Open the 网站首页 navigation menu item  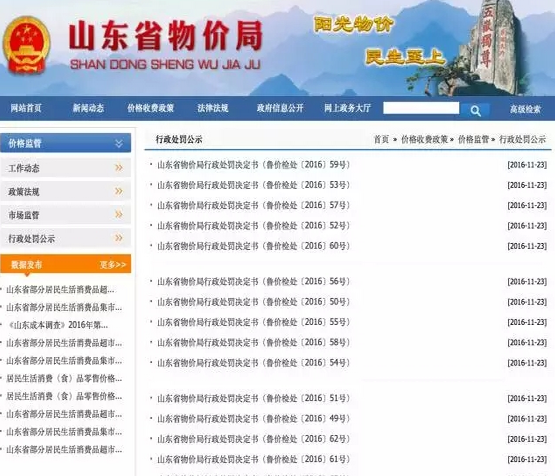coord(26,108)
